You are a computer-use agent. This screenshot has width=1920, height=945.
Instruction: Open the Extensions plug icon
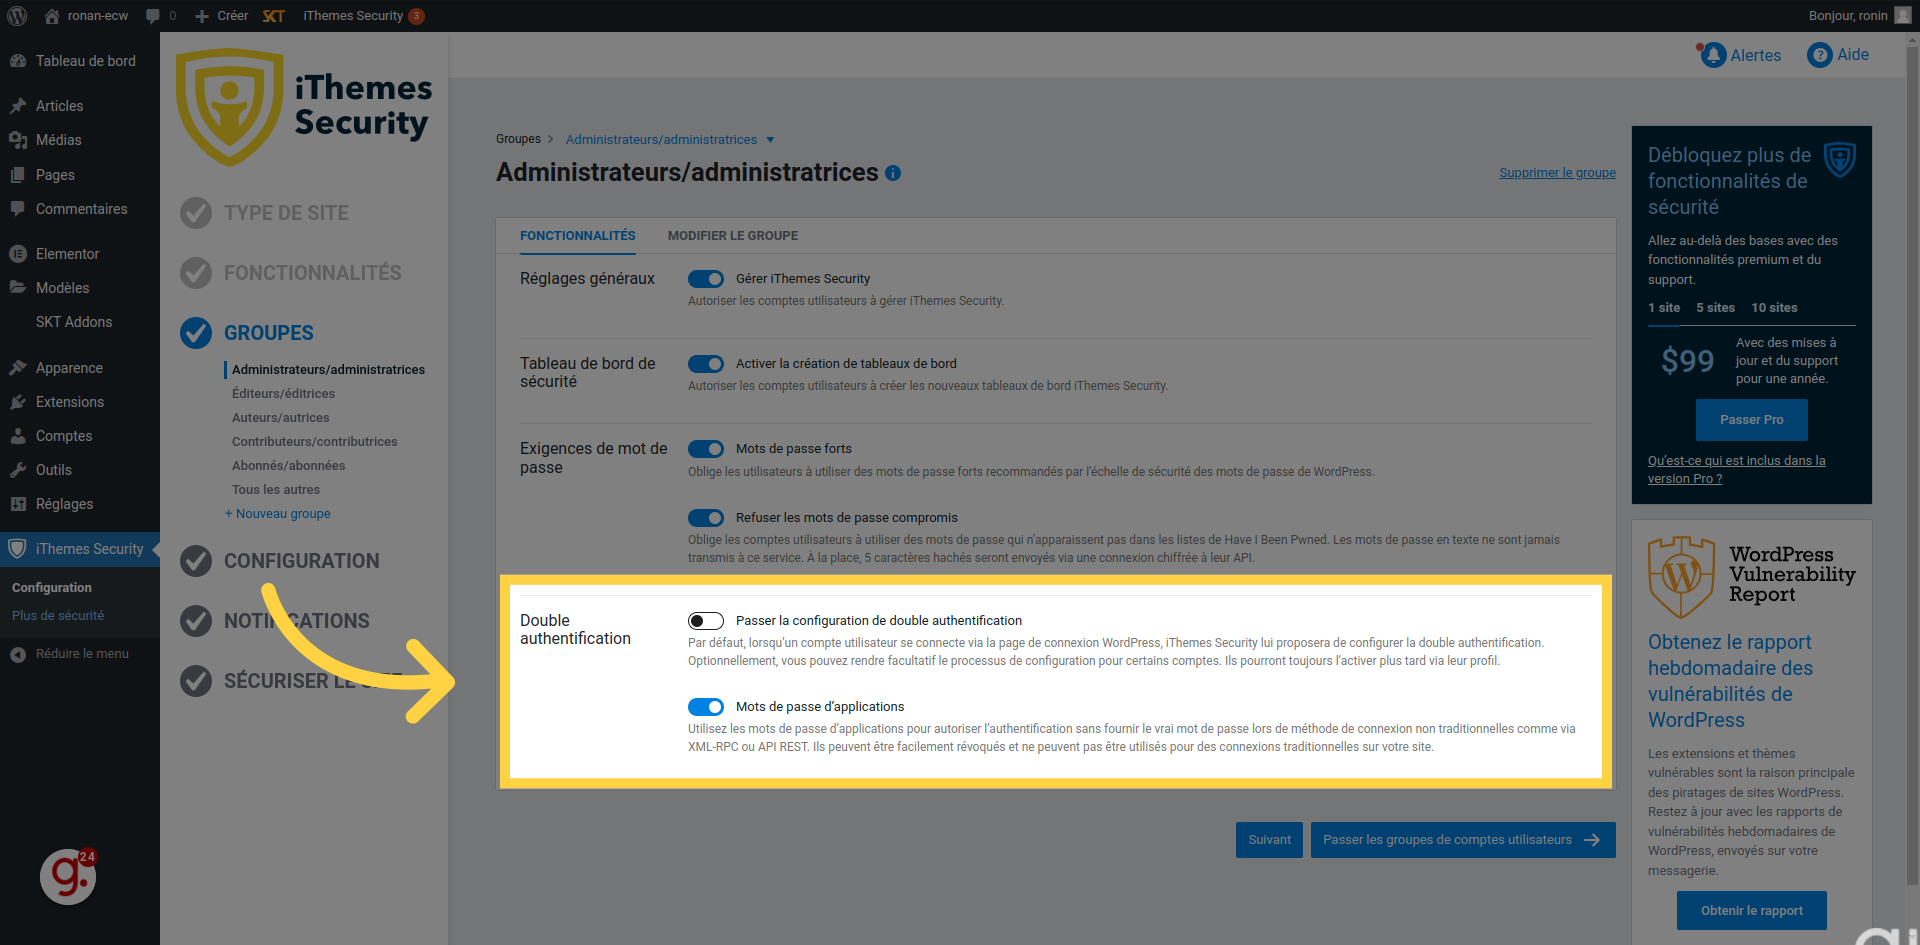click(18, 402)
